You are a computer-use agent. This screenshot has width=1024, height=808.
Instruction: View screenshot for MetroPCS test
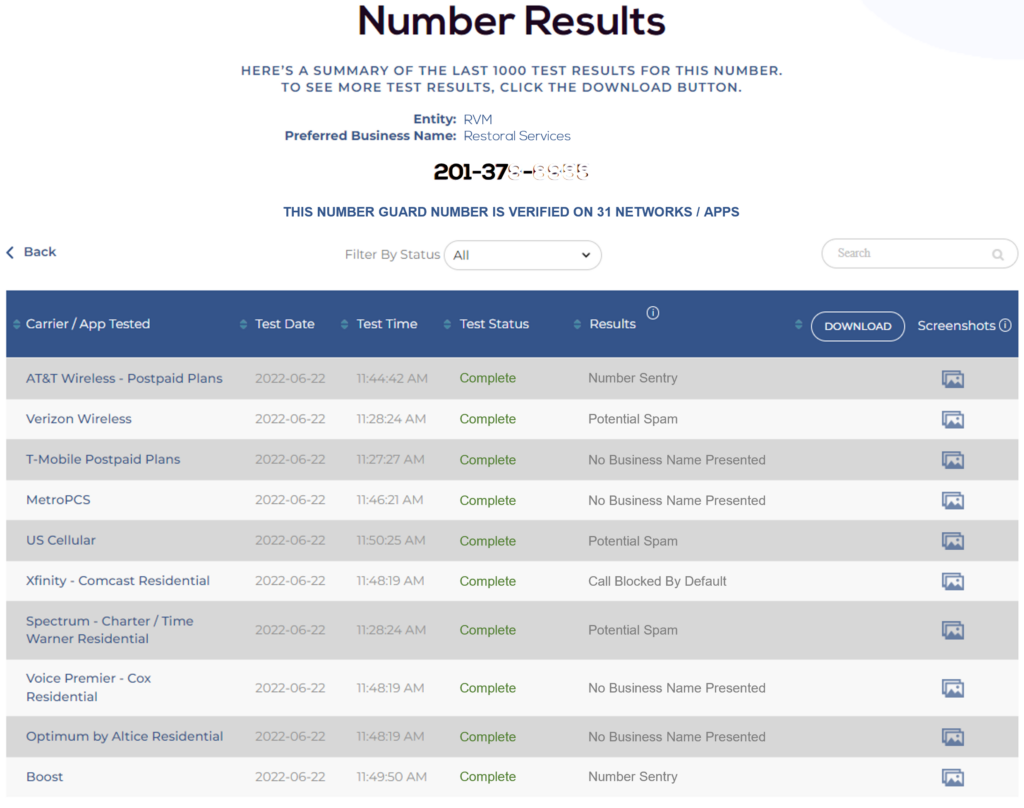(952, 500)
